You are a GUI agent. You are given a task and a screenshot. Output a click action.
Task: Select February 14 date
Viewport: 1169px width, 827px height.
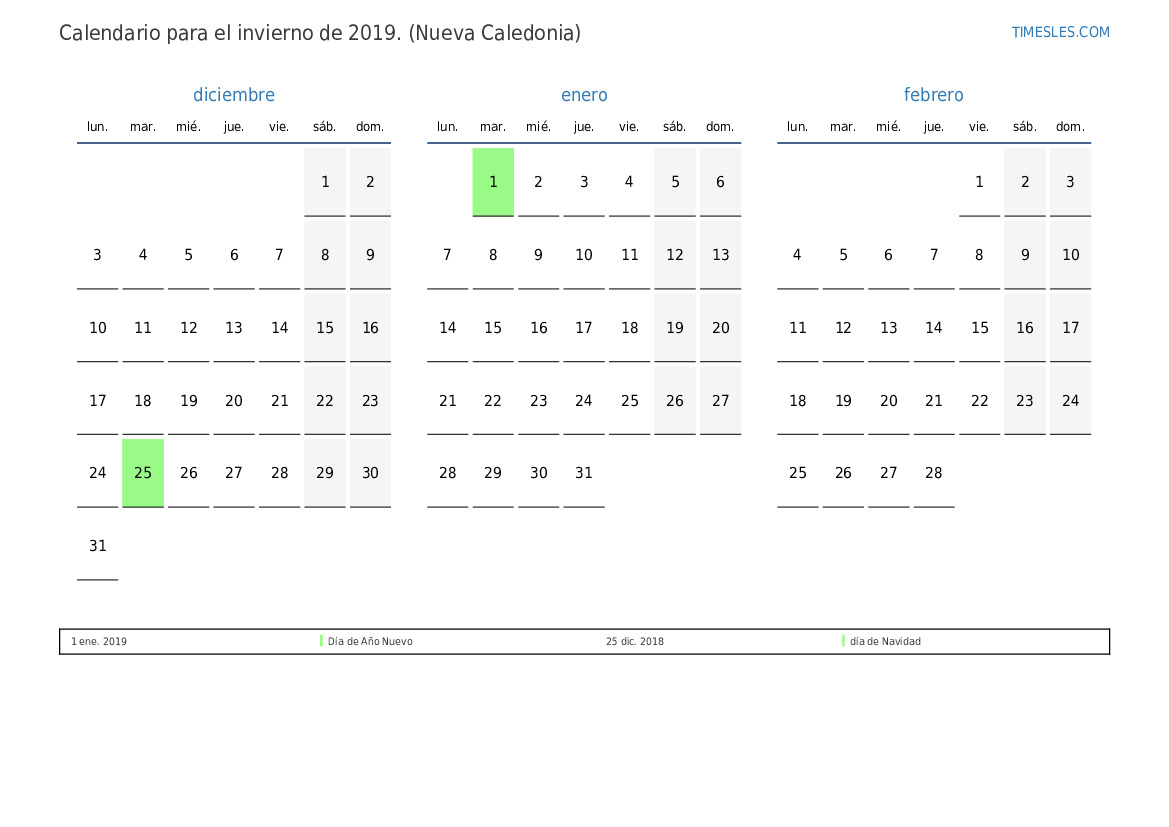(933, 328)
